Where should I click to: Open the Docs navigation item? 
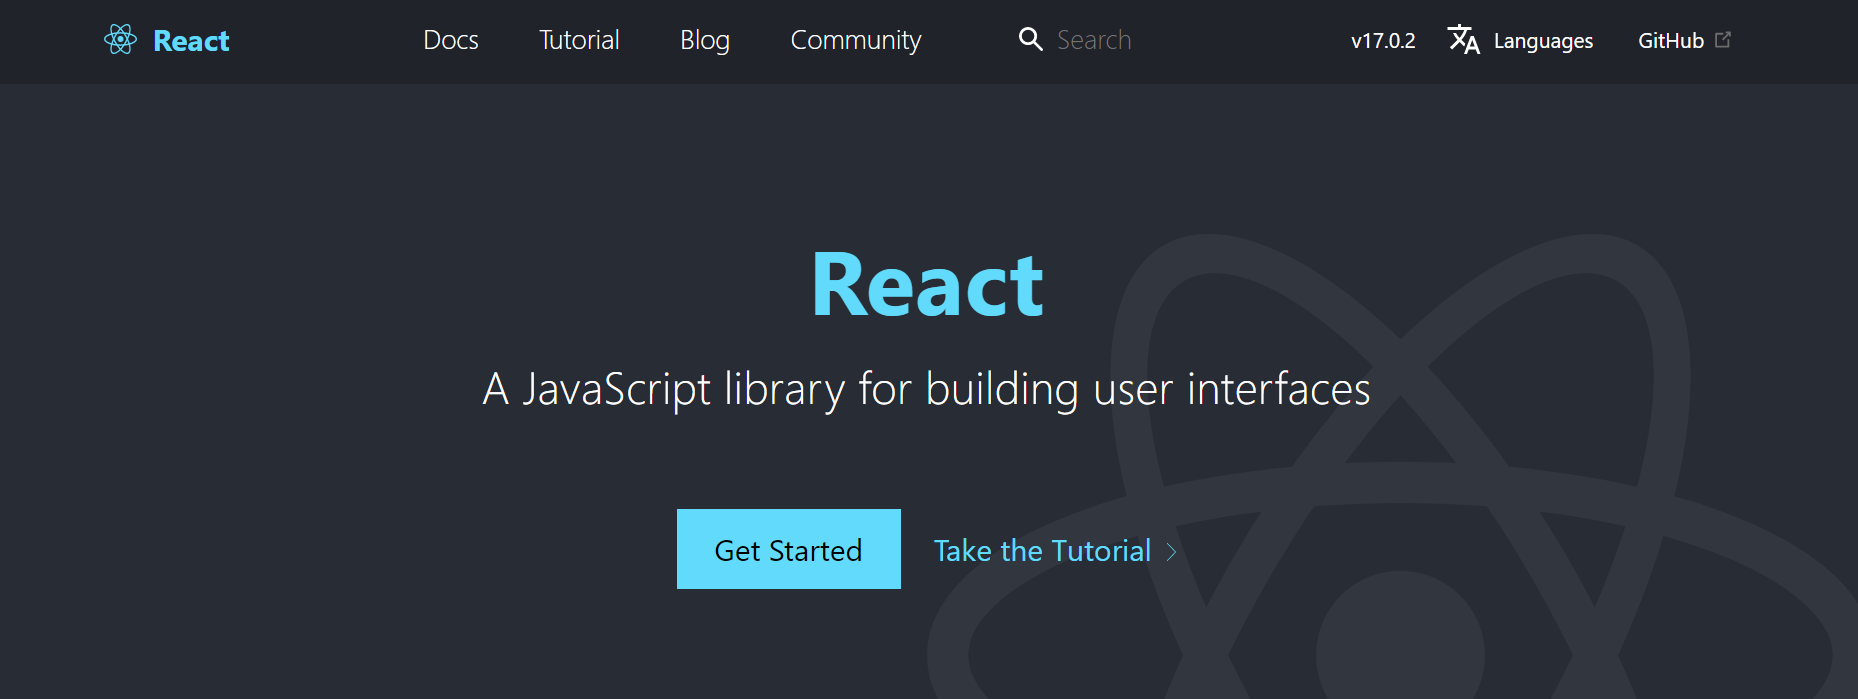[x=451, y=40]
